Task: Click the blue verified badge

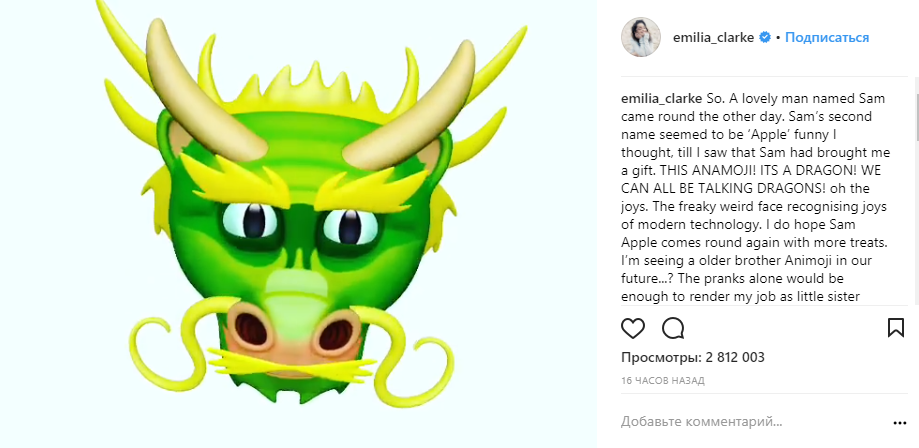Action: [765, 37]
